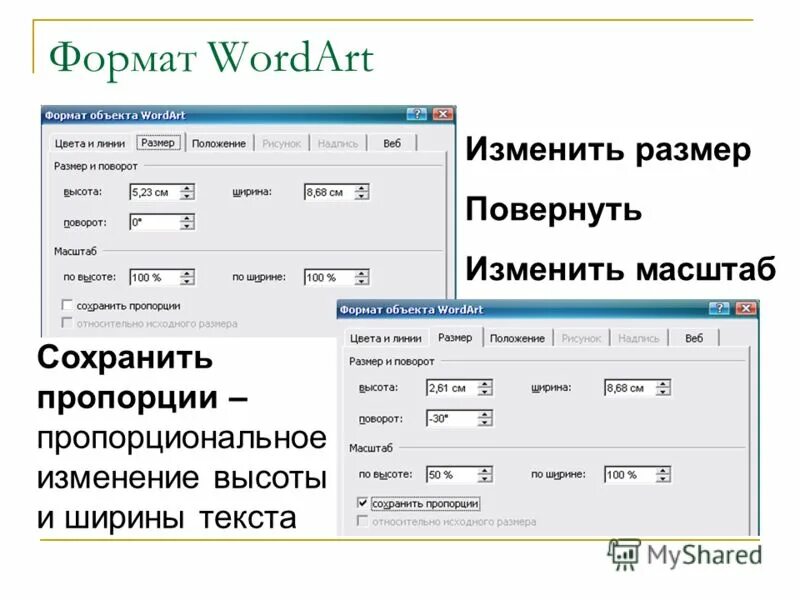Adjust the 0° поворот spinner
Viewport: 800px width, 600px height.
click(187, 222)
